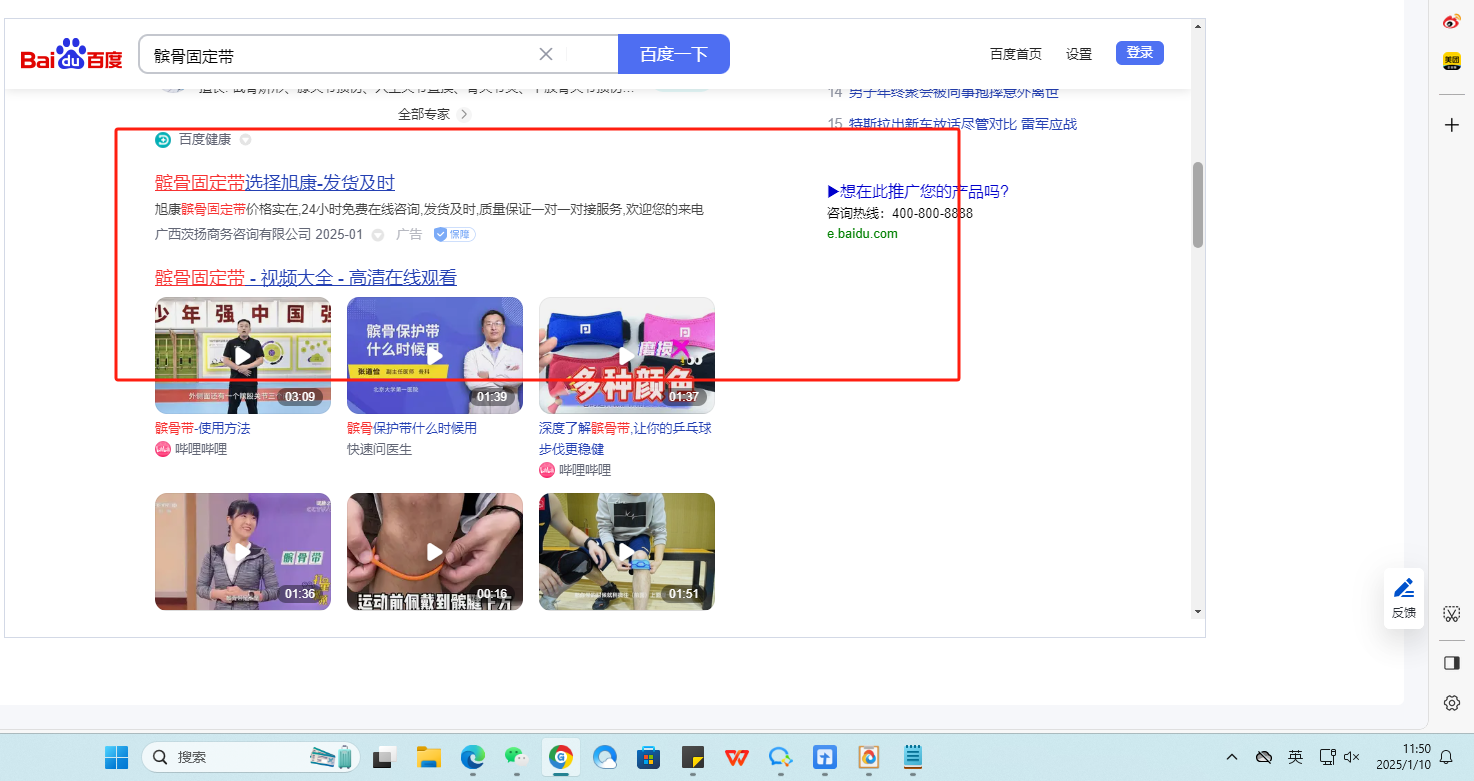Screen dimensions: 1474x781
Task: Show hidden system tray icons
Action: pyautogui.click(x=1232, y=757)
